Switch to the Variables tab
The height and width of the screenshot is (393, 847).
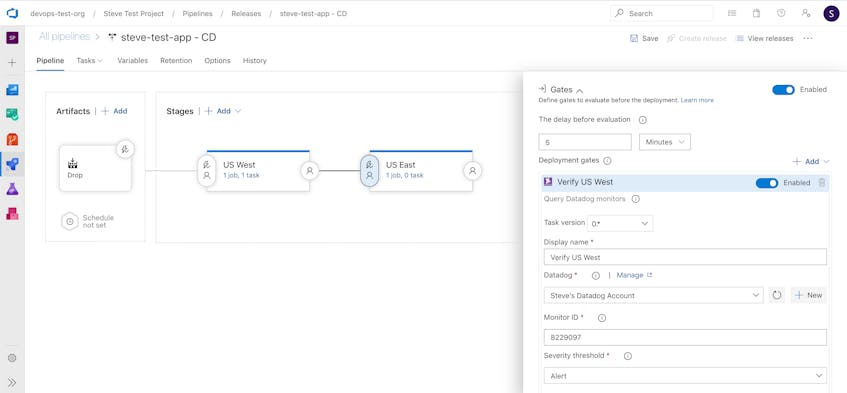[132, 60]
